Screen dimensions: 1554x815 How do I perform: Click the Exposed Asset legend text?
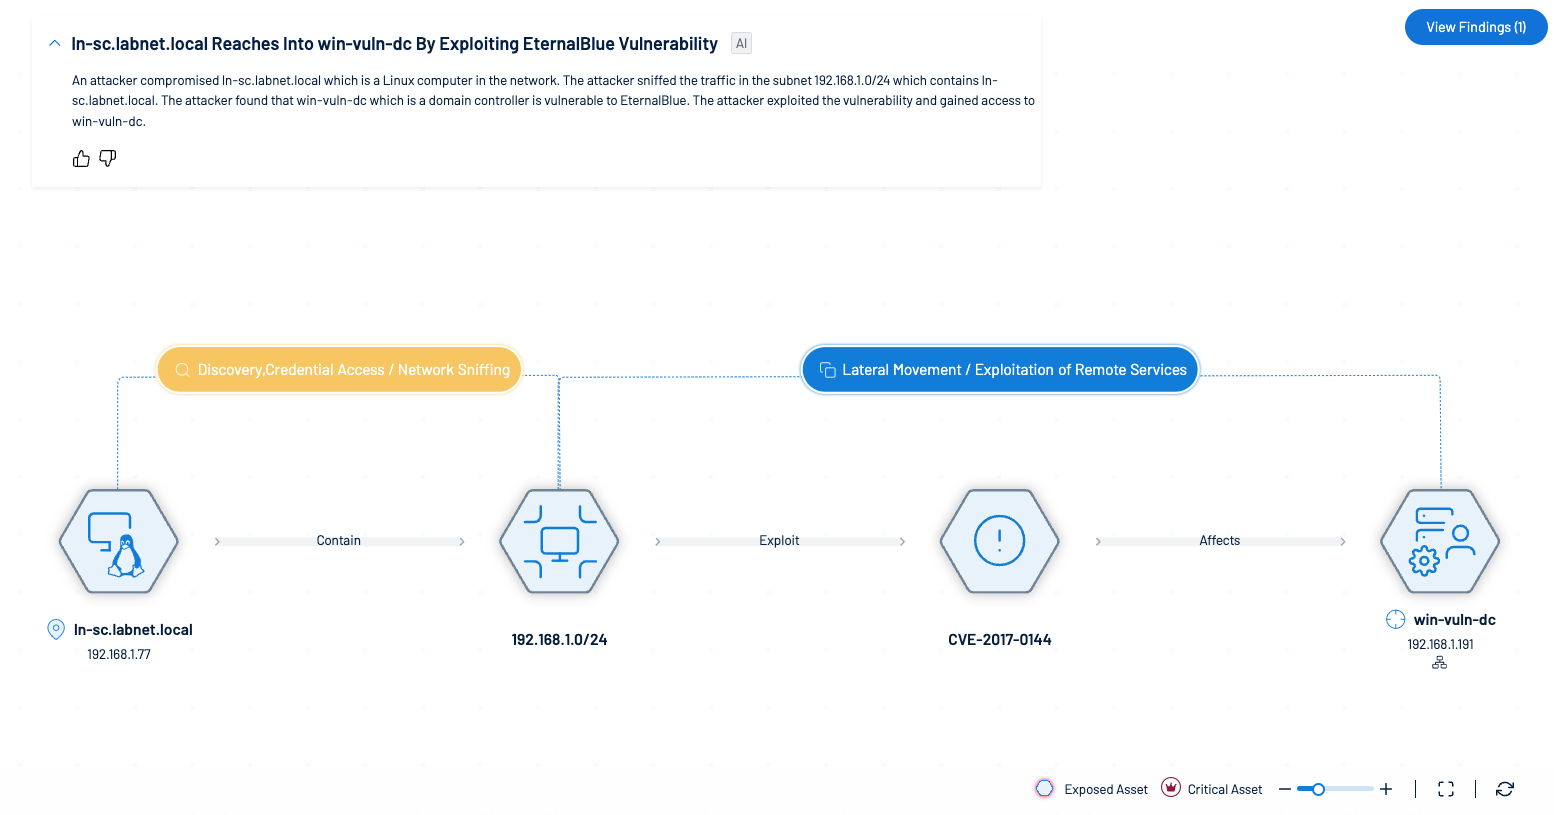click(x=1106, y=789)
